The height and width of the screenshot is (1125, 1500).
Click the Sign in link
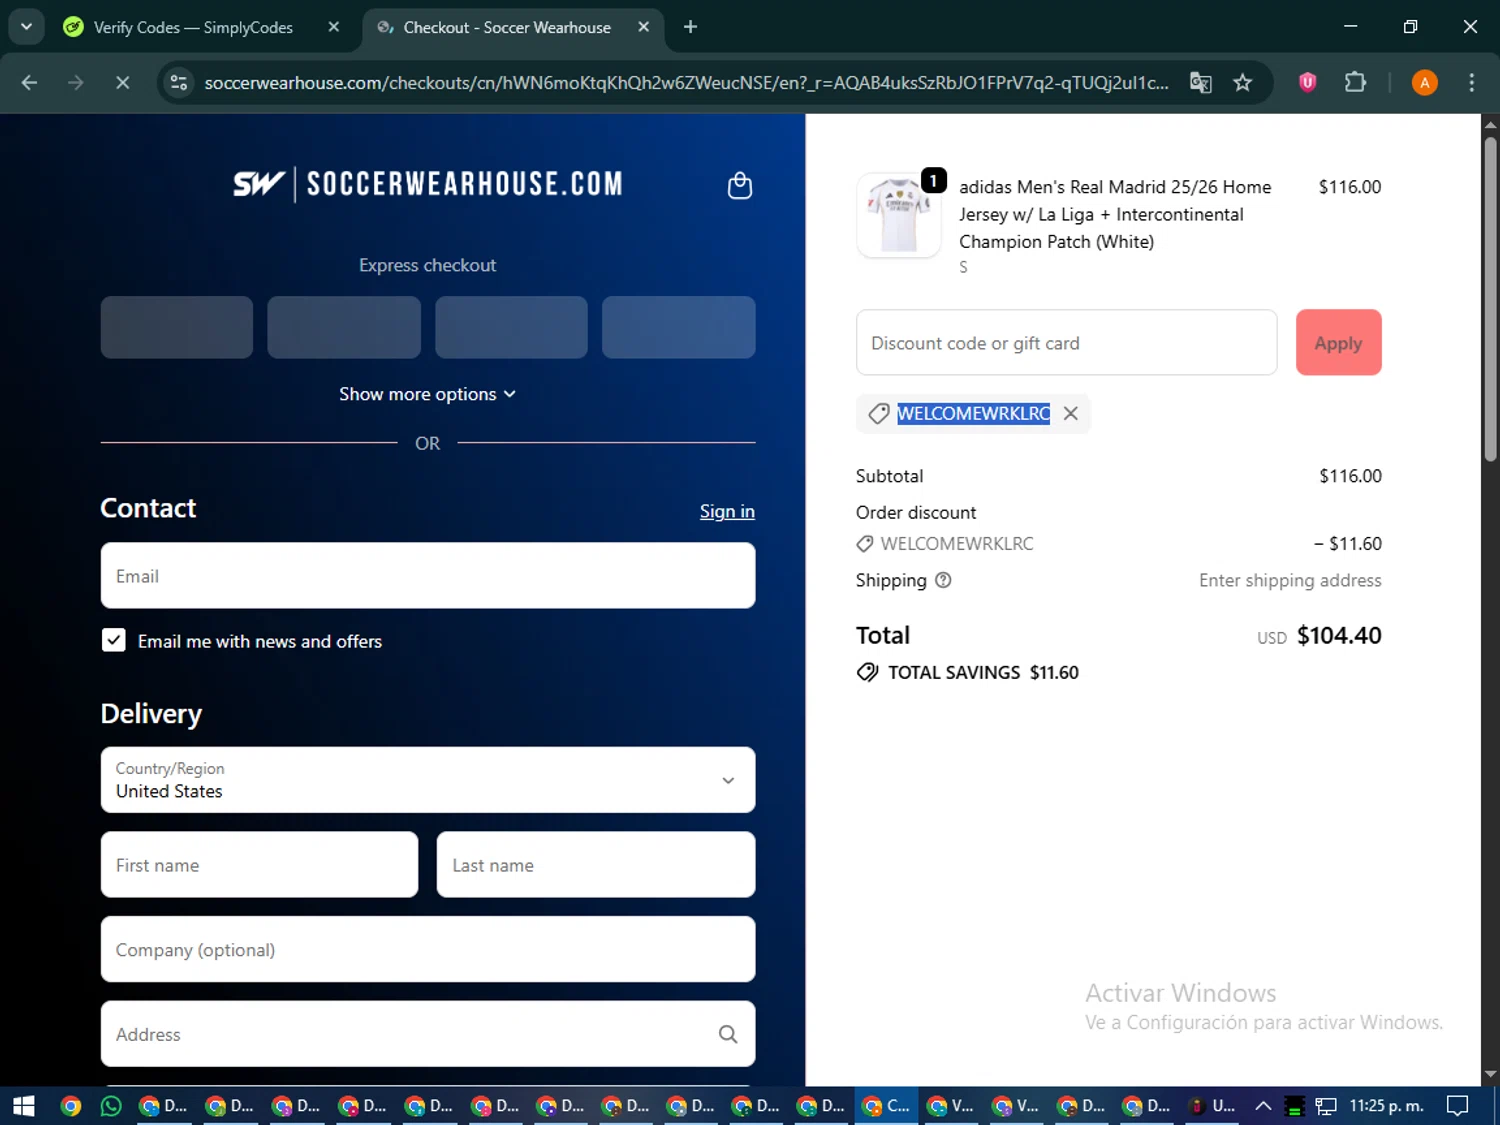click(727, 511)
